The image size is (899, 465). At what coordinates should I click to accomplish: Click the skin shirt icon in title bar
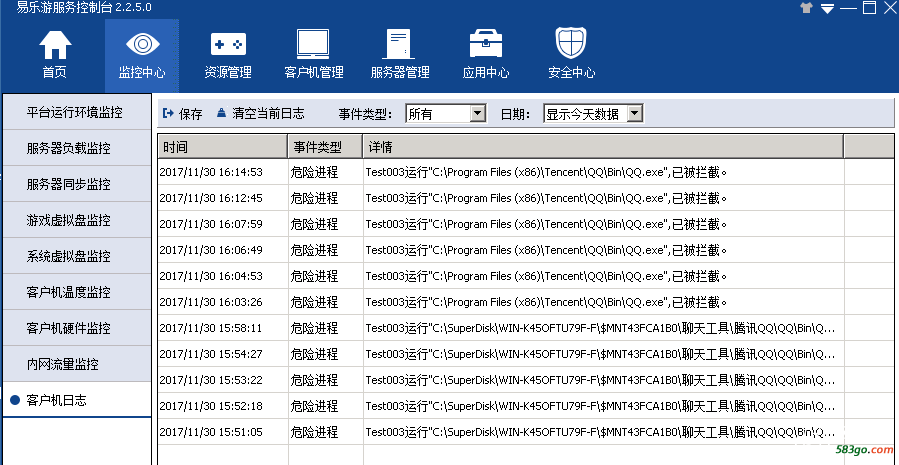pos(806,8)
